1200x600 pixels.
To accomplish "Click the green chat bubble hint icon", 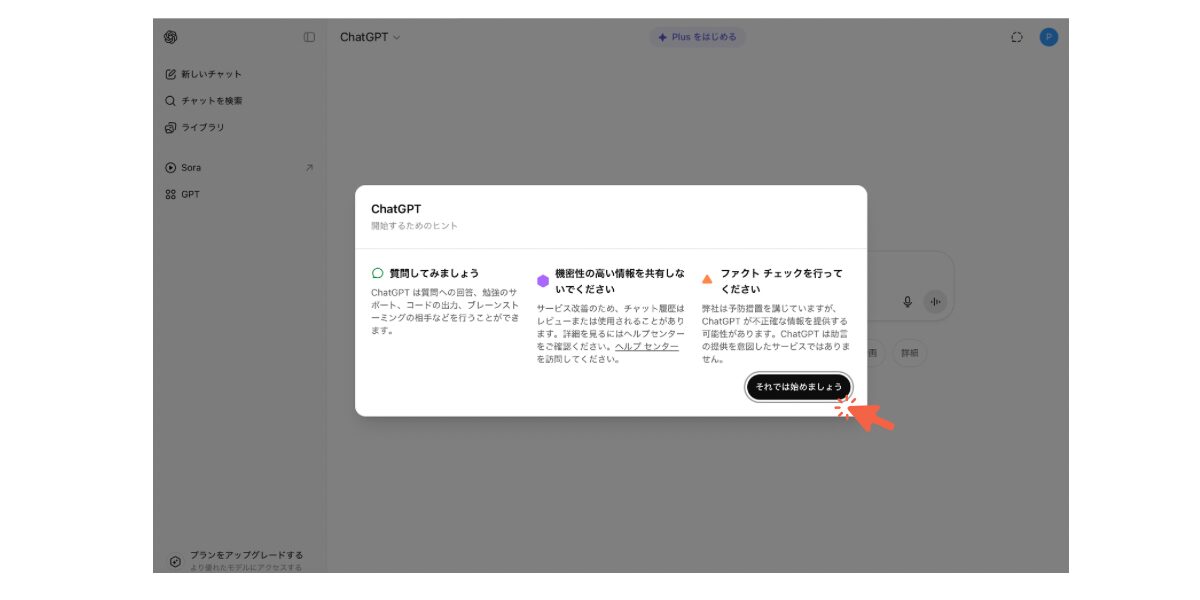I will click(377, 273).
